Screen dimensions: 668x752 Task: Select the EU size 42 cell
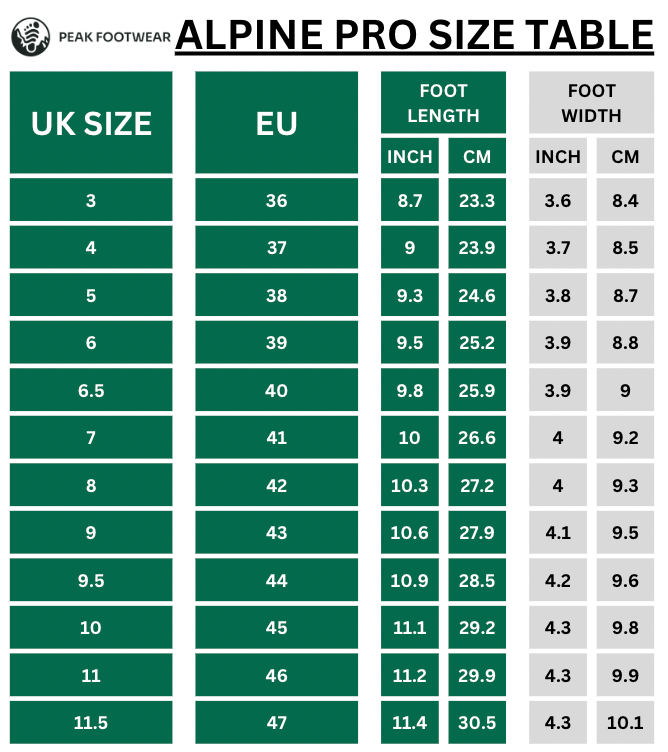(277, 485)
